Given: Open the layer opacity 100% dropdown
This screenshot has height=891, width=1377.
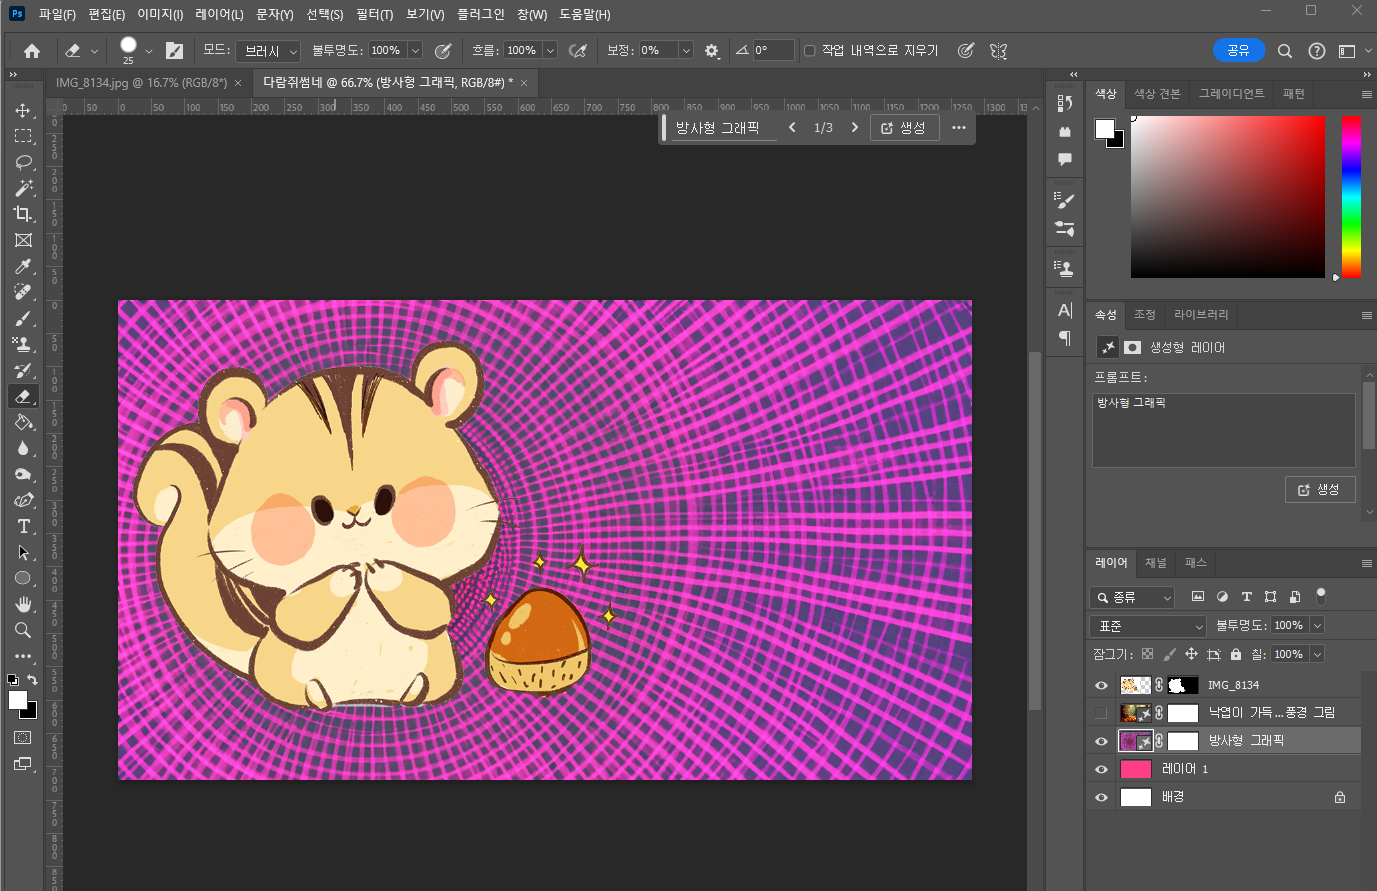Looking at the screenshot, I should coord(1317,625).
